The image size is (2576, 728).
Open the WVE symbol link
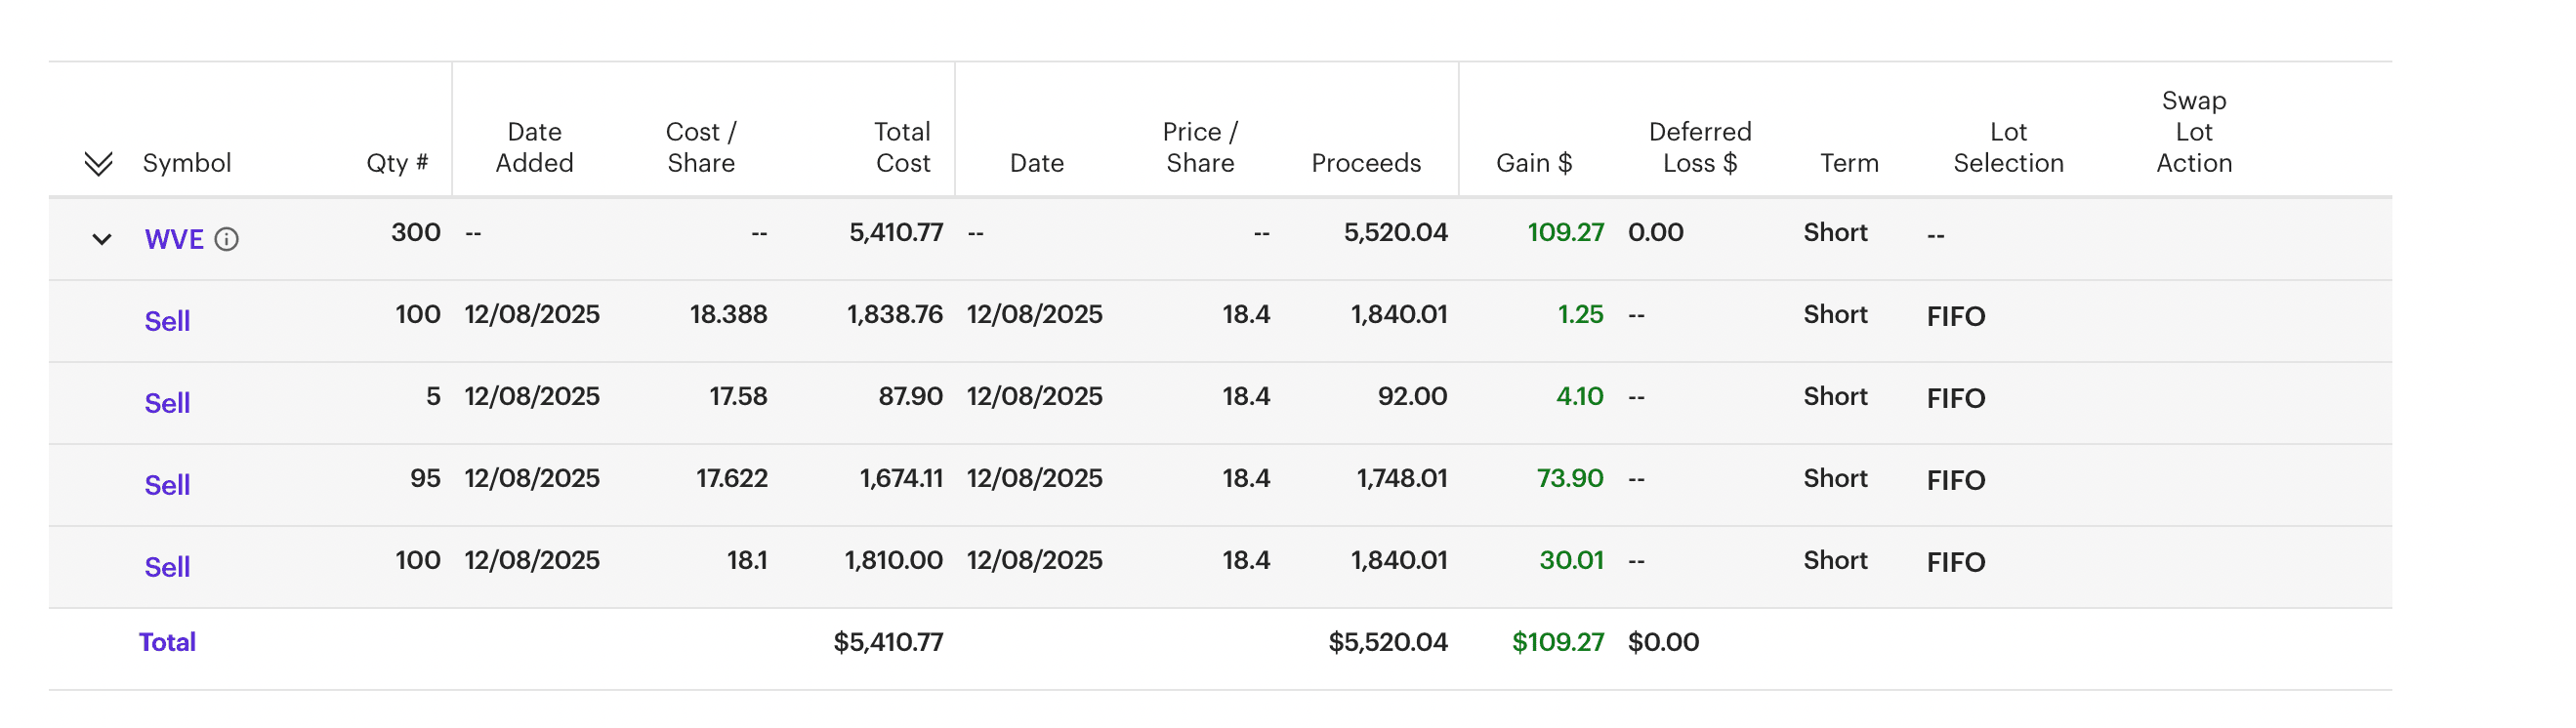coord(174,239)
